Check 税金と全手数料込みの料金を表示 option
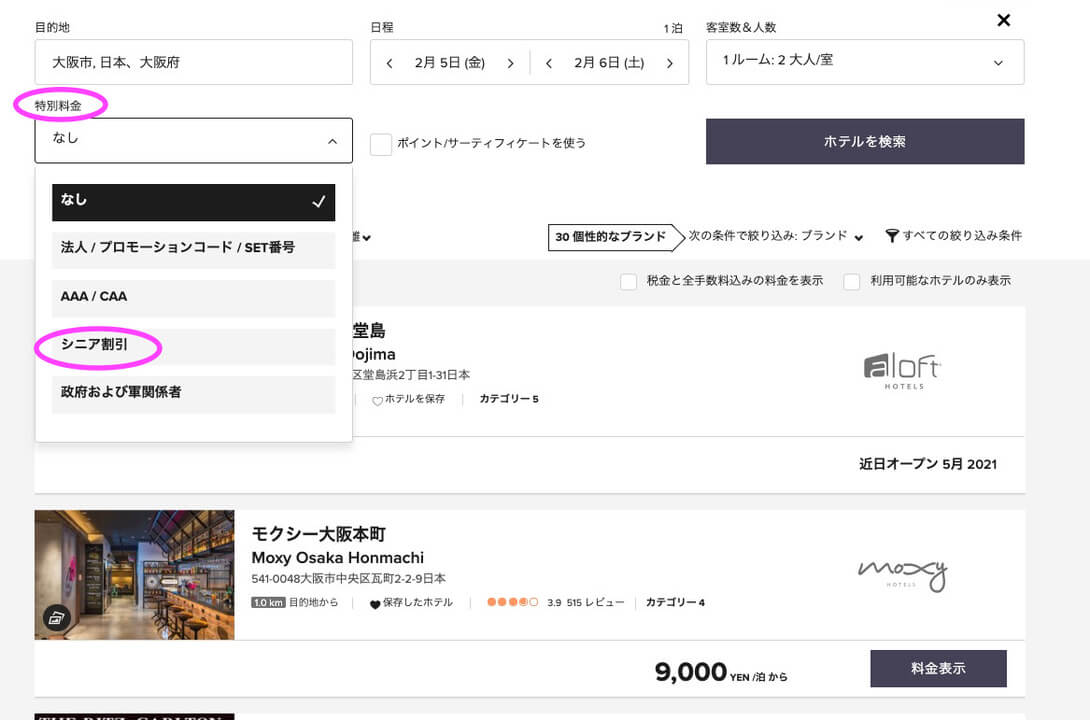 coord(629,282)
